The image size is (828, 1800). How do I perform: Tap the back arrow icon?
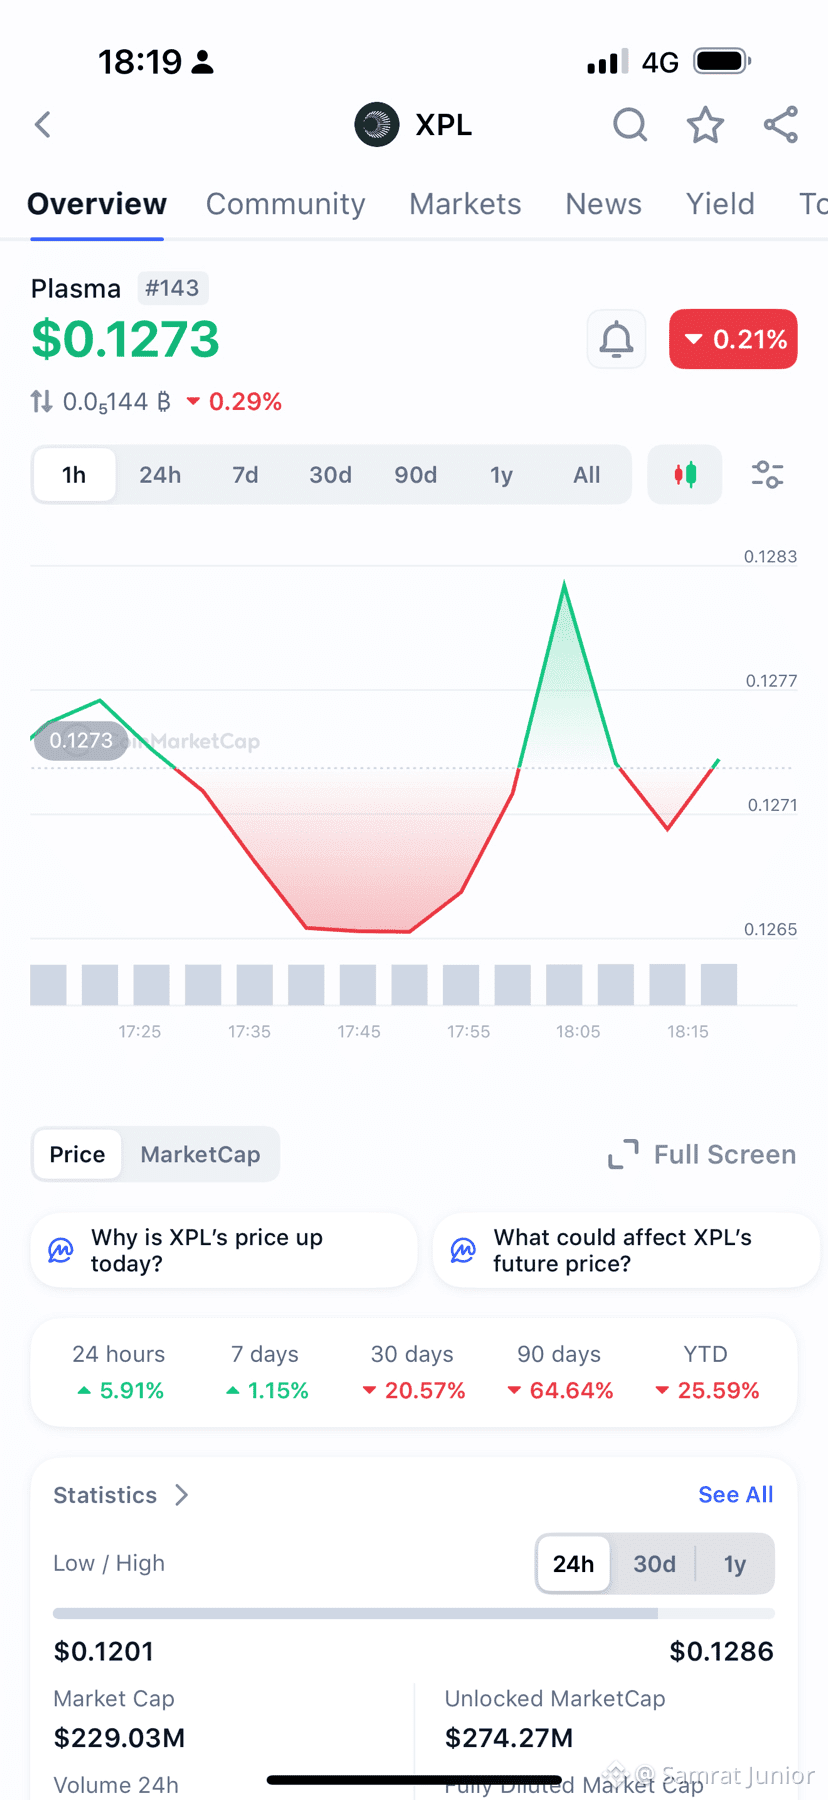(43, 125)
